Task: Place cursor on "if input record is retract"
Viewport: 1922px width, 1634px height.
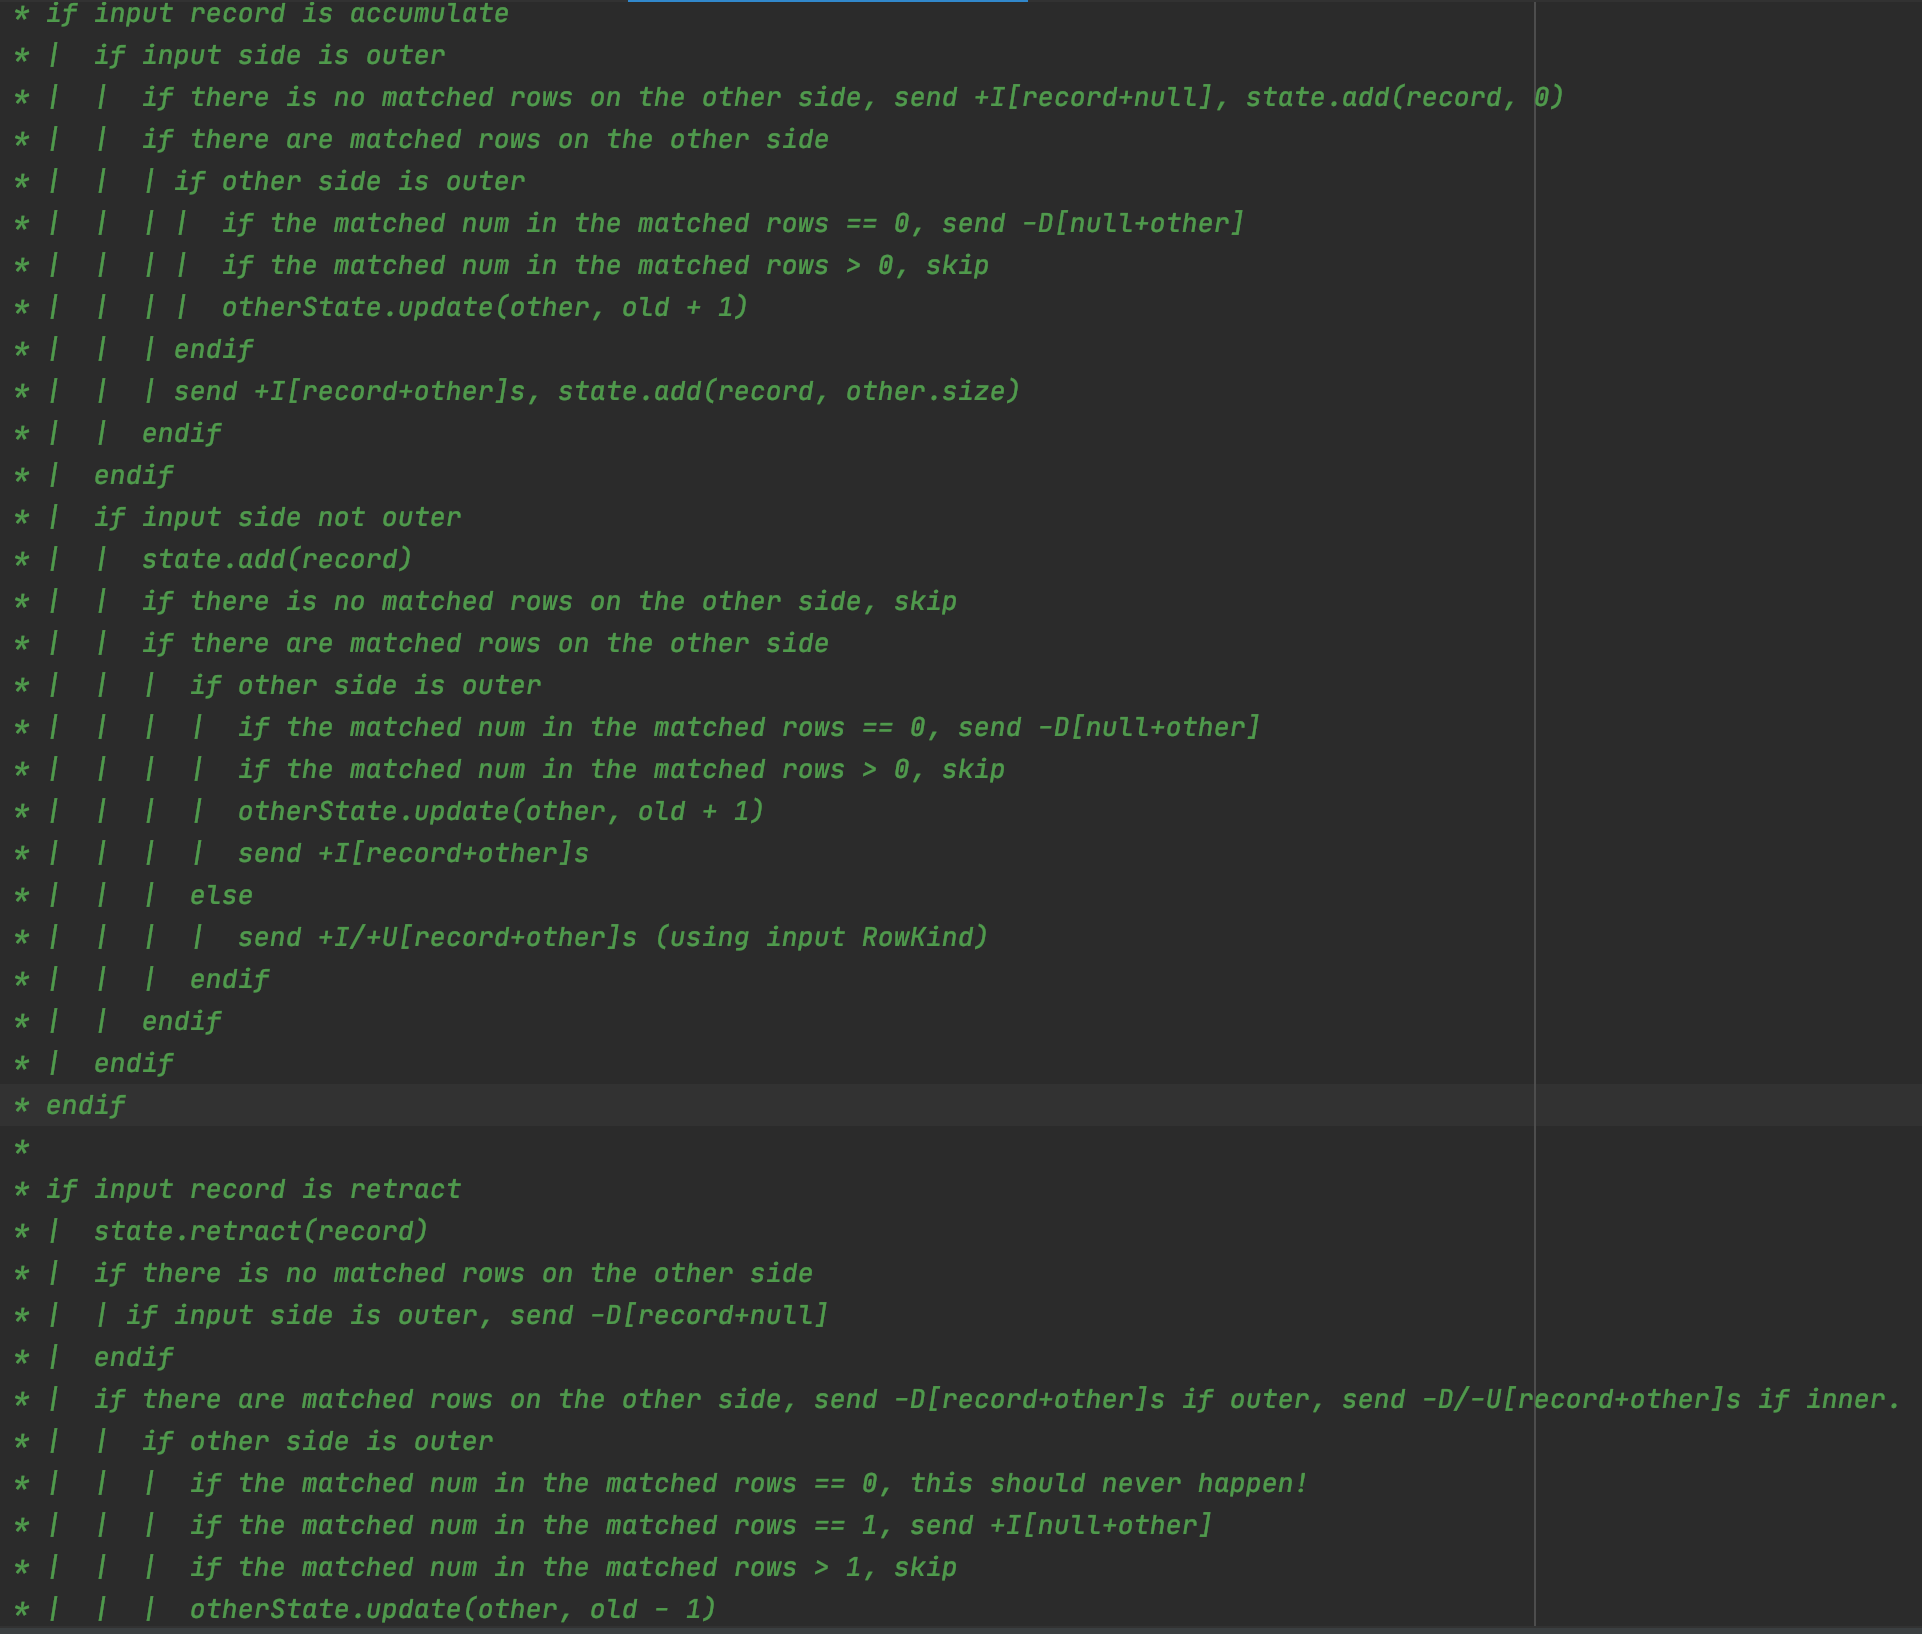Action: 253,1190
